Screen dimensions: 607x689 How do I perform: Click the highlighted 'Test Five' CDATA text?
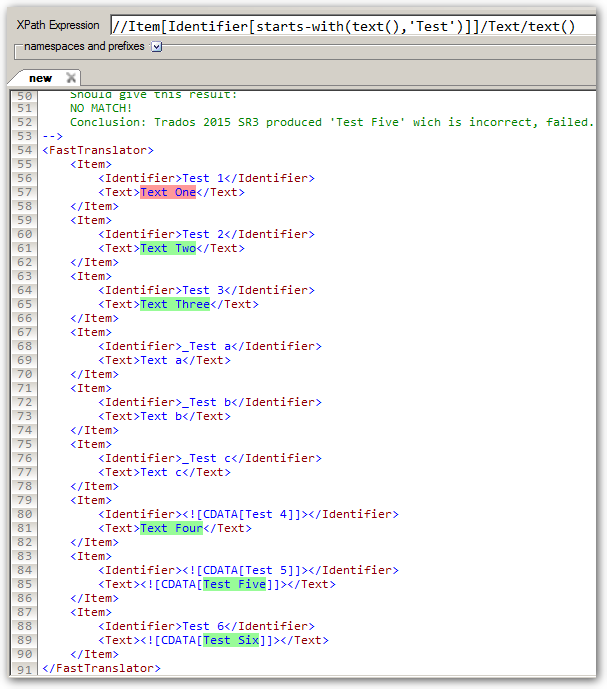234,584
